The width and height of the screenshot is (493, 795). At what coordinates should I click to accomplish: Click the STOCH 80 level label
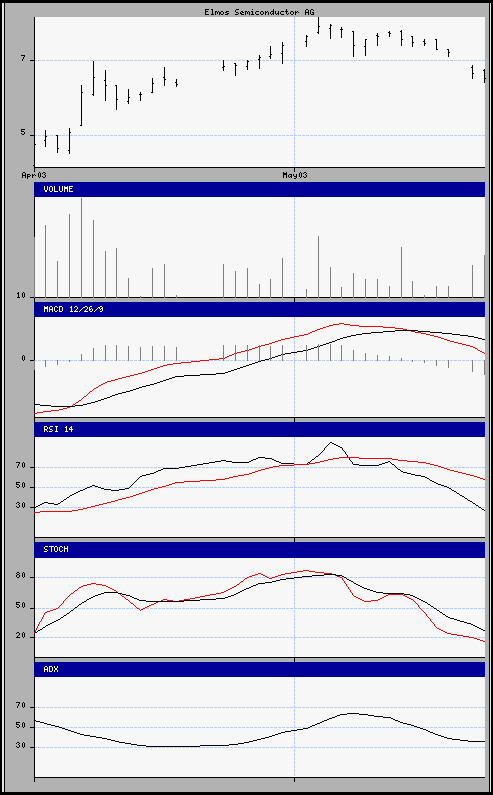click(x=20, y=576)
